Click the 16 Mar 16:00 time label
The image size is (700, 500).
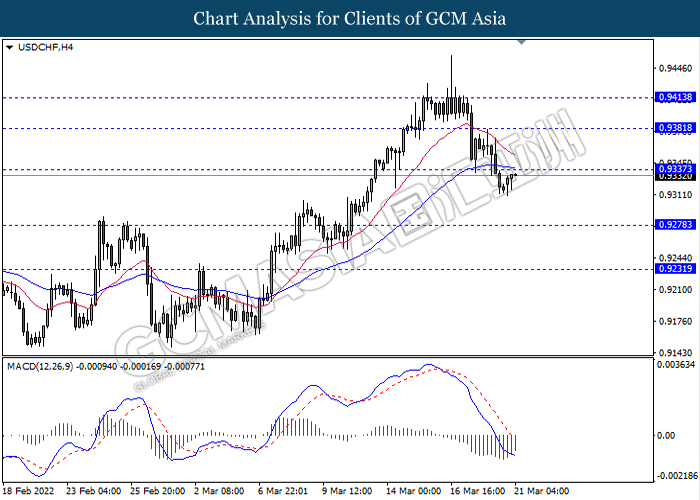click(478, 491)
